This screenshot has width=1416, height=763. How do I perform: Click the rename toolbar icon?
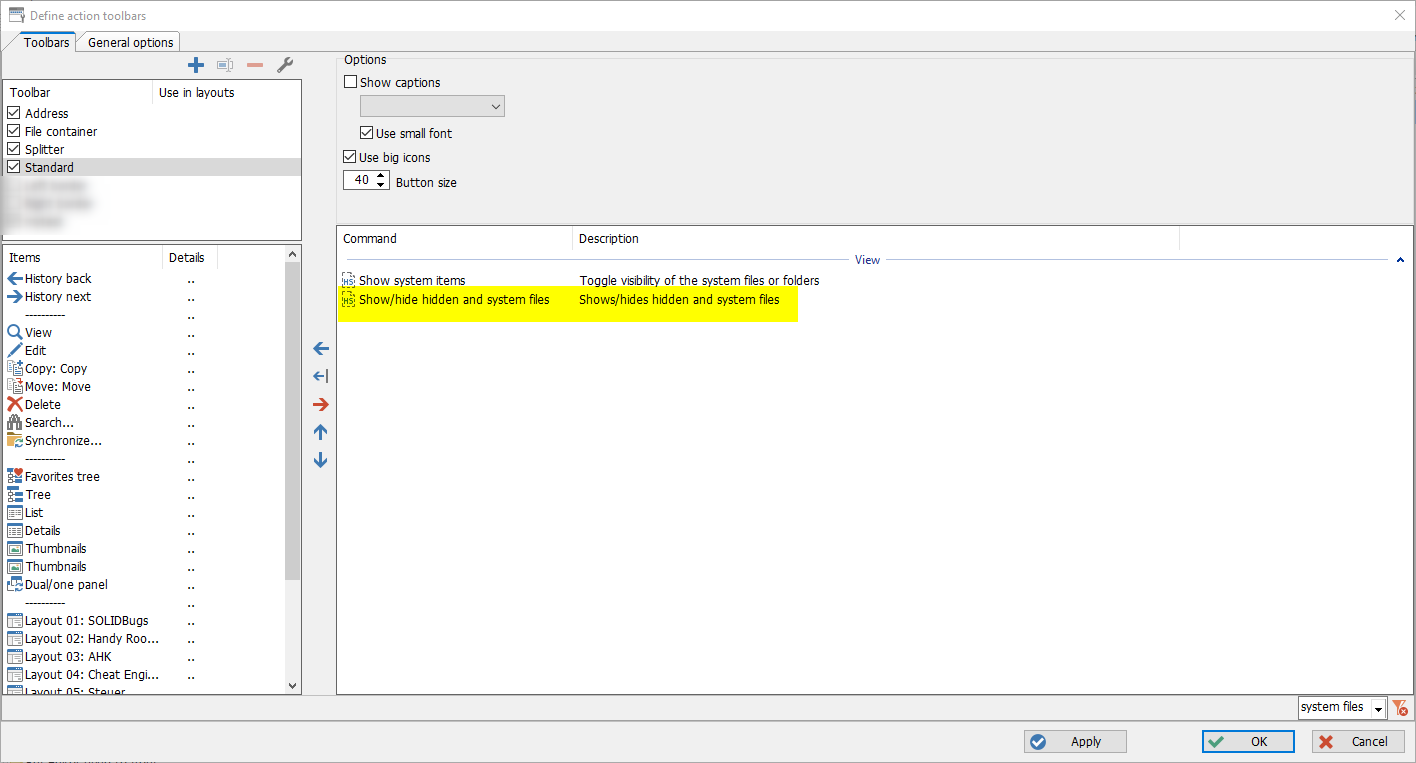(x=225, y=65)
